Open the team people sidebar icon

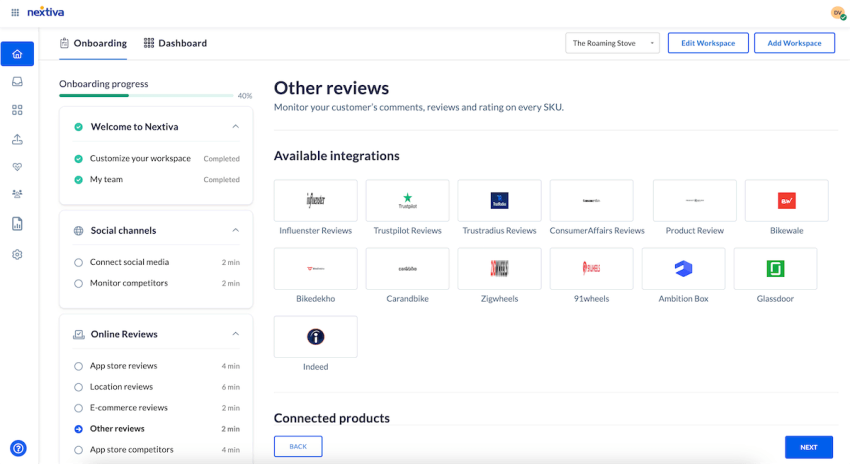click(17, 194)
